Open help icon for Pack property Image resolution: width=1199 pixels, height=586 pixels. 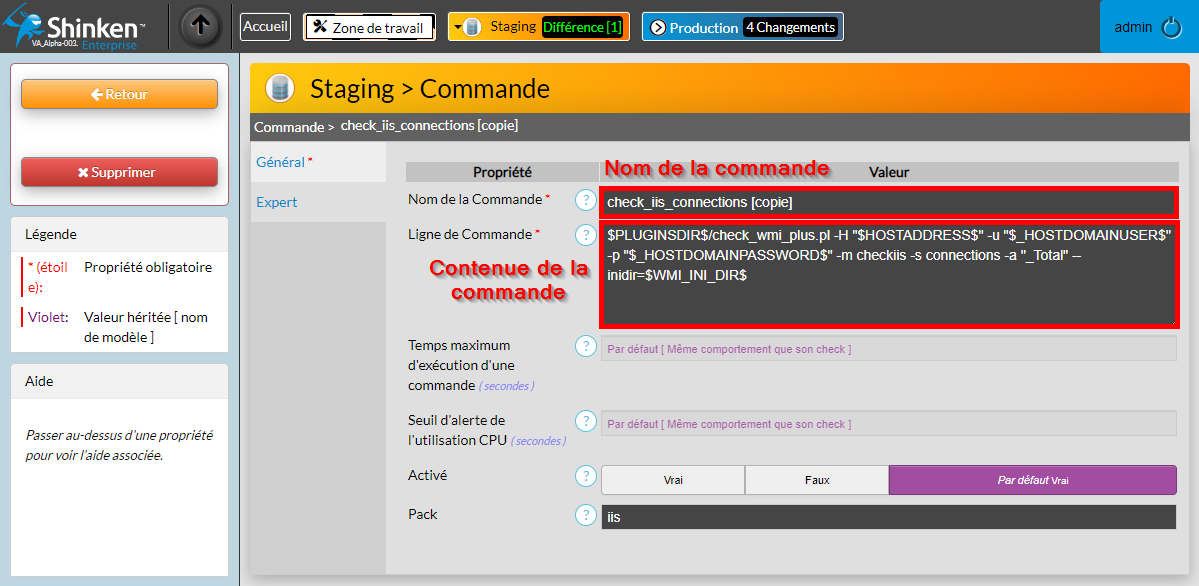pos(585,515)
